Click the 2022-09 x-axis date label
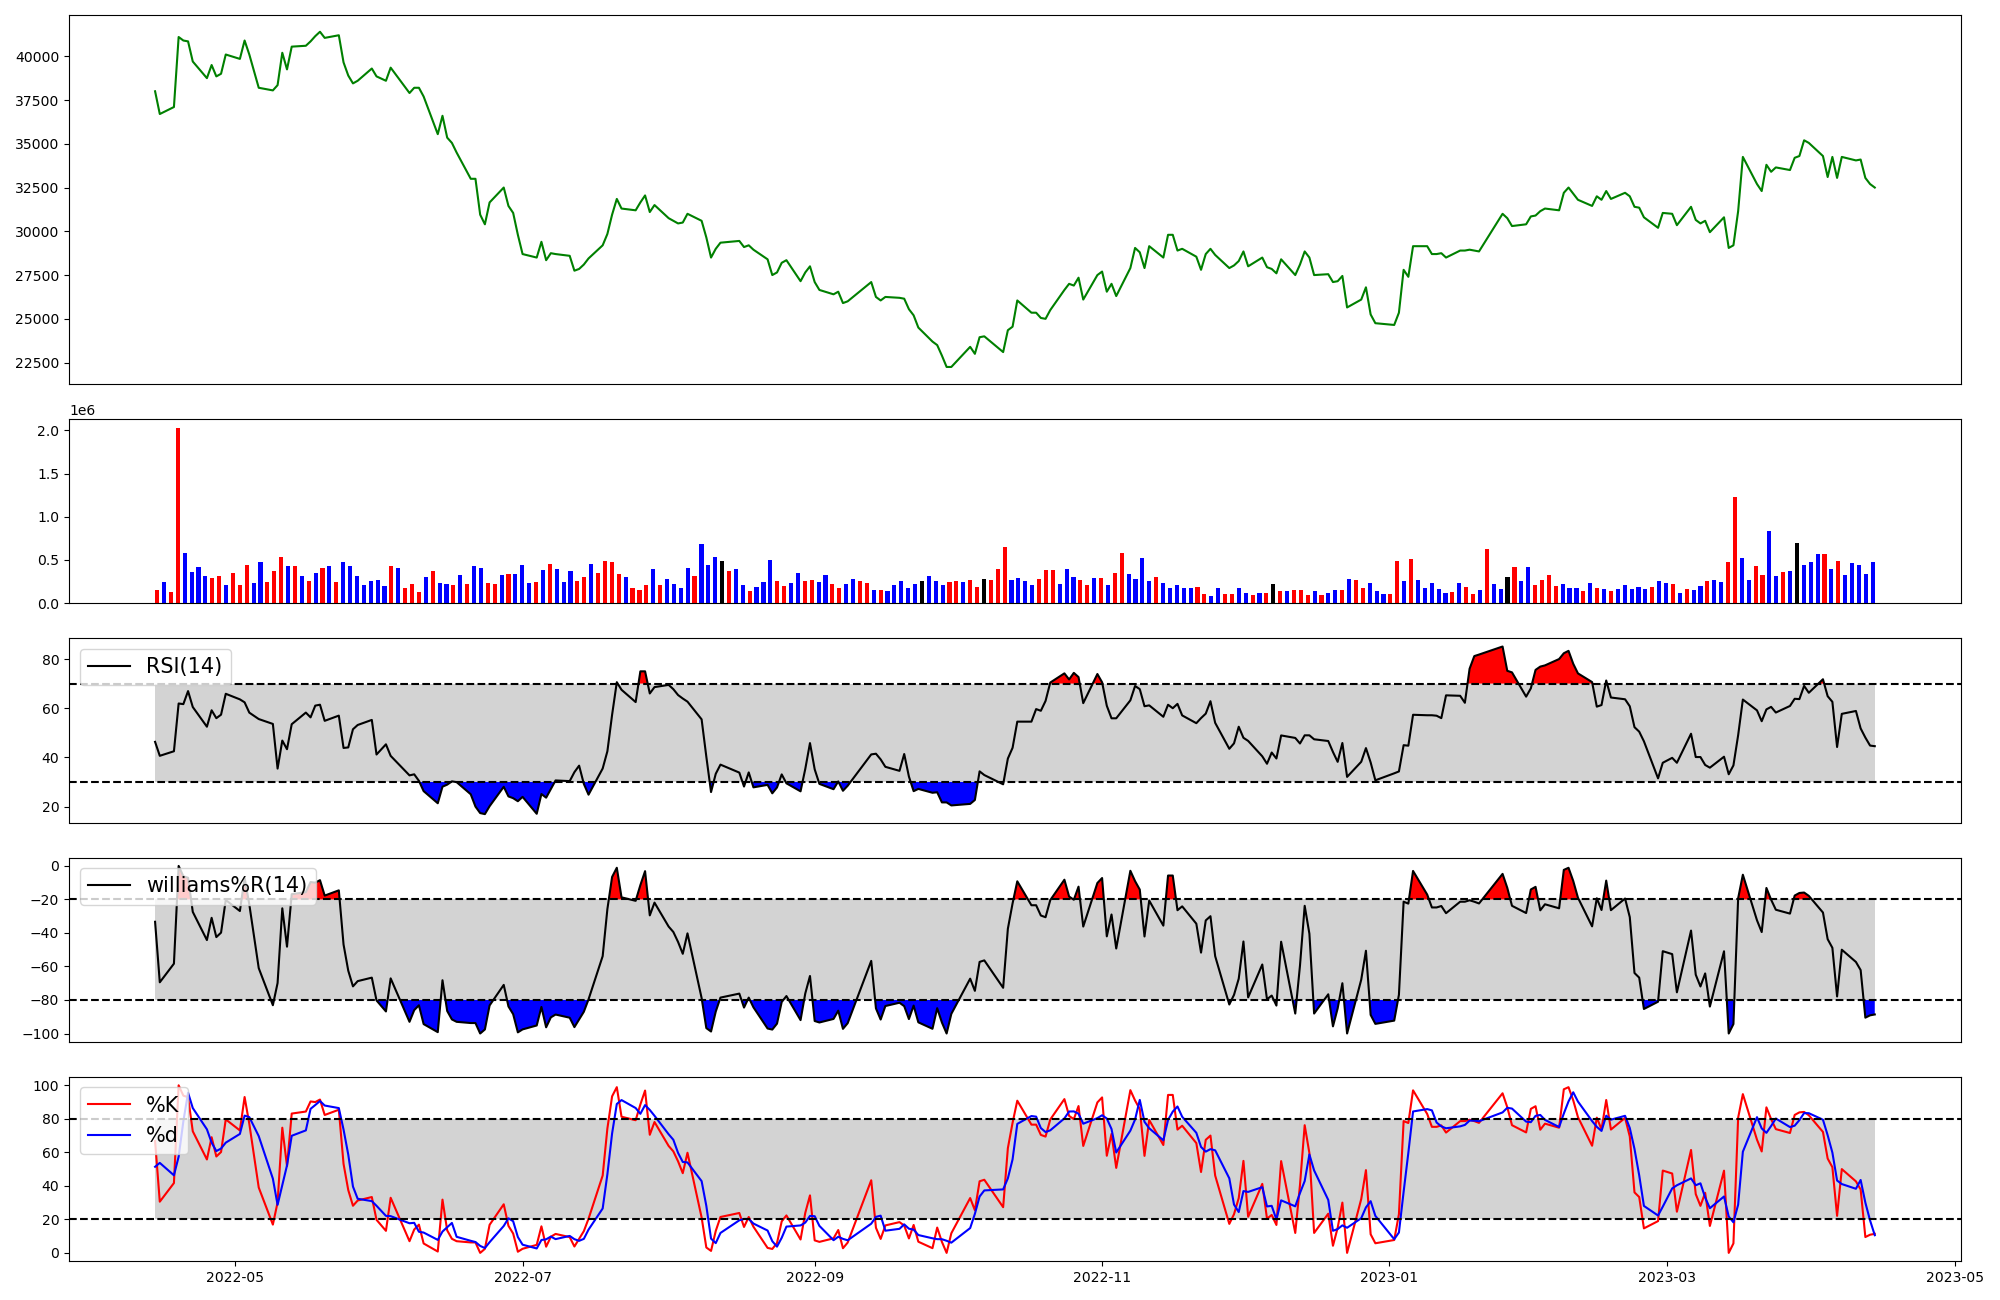Screen dimensions: 2000x1300 click(x=815, y=1277)
